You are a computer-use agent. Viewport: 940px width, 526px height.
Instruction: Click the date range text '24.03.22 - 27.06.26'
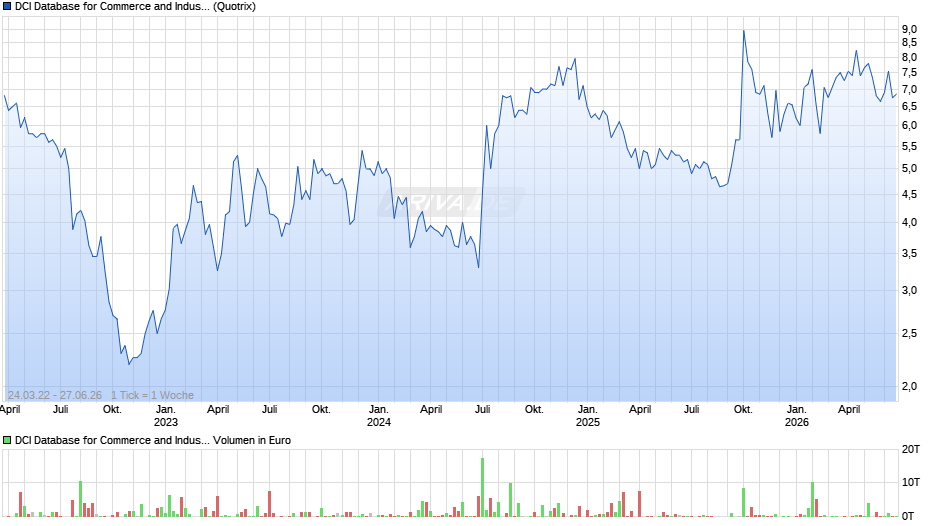tap(55, 395)
